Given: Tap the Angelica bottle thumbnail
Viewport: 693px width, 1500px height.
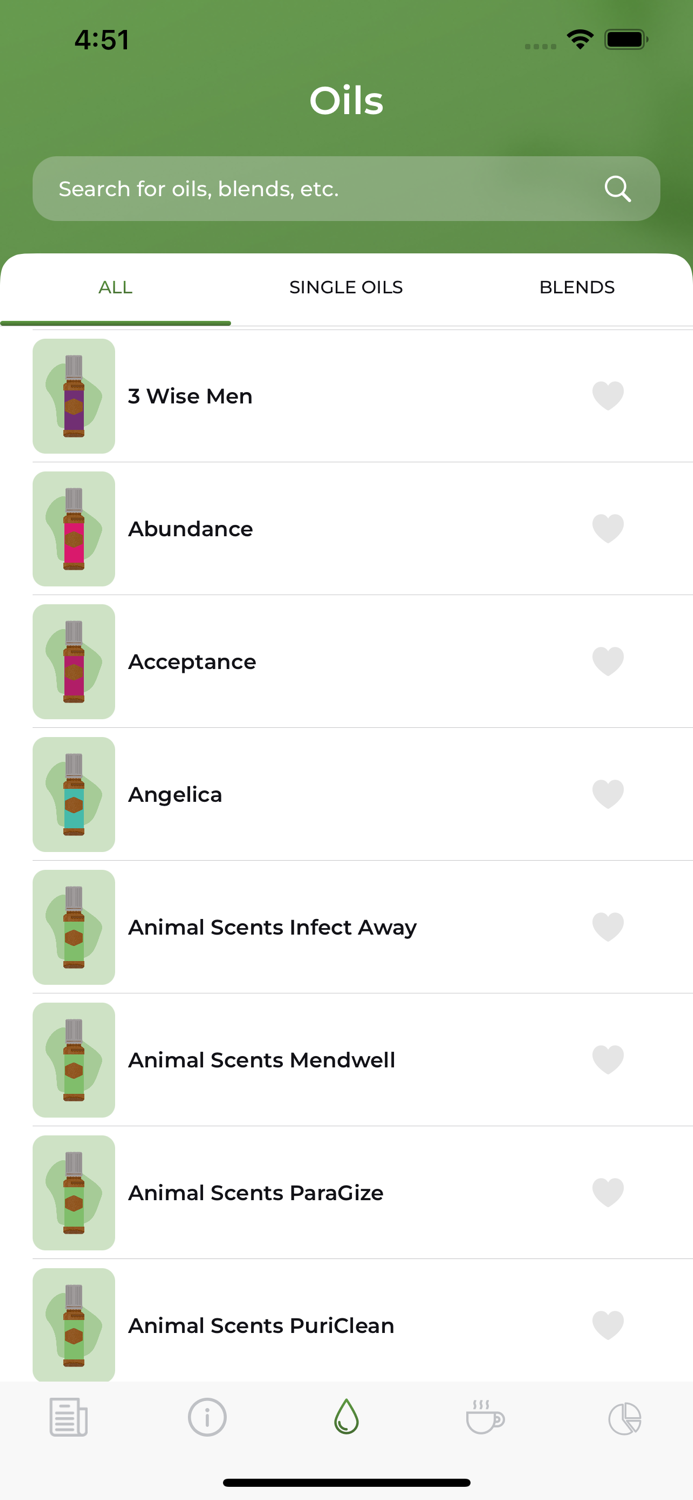Looking at the screenshot, I should pos(73,794).
